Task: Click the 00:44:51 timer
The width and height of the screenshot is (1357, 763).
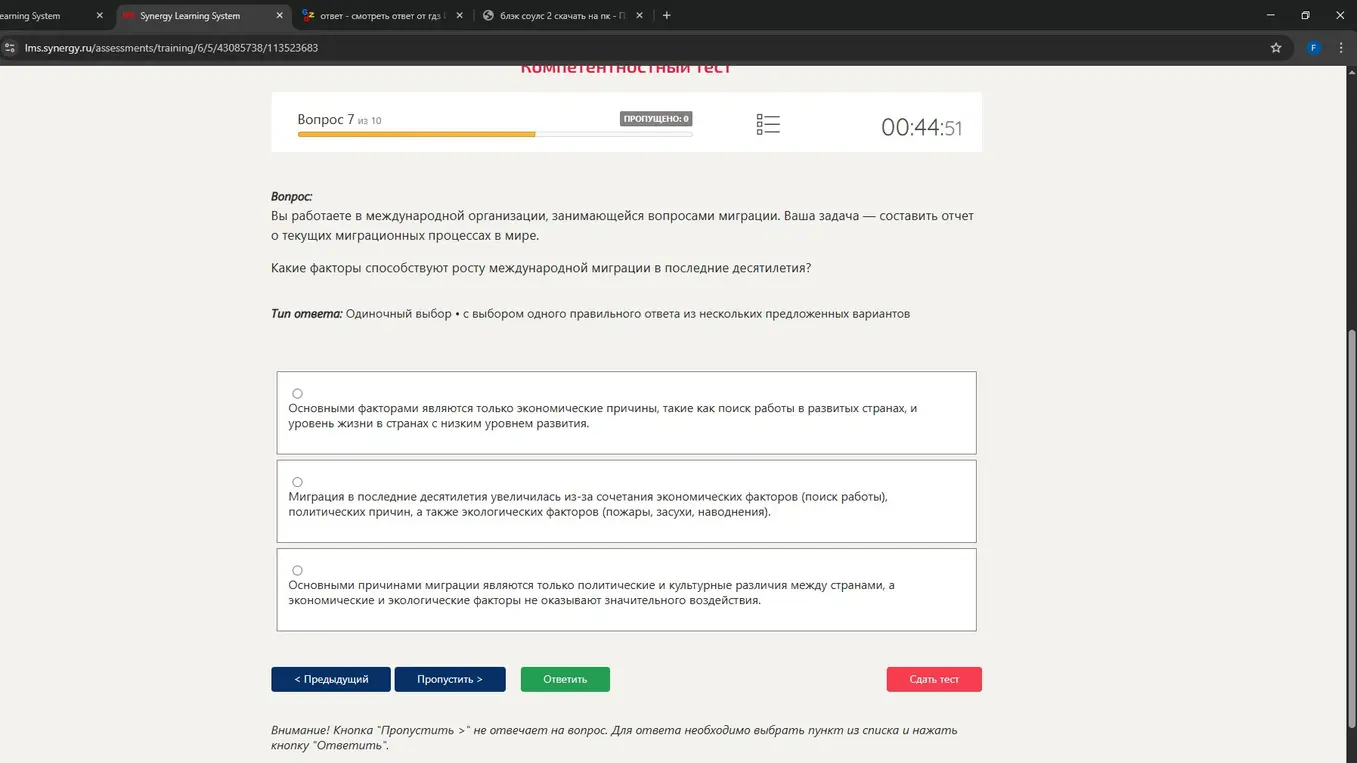Action: [921, 127]
